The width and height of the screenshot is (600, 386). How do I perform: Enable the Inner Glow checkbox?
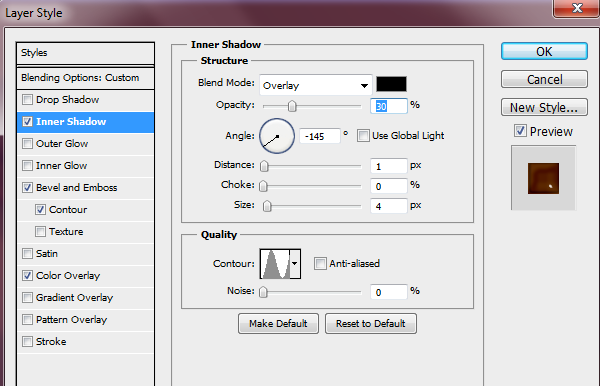(x=28, y=166)
